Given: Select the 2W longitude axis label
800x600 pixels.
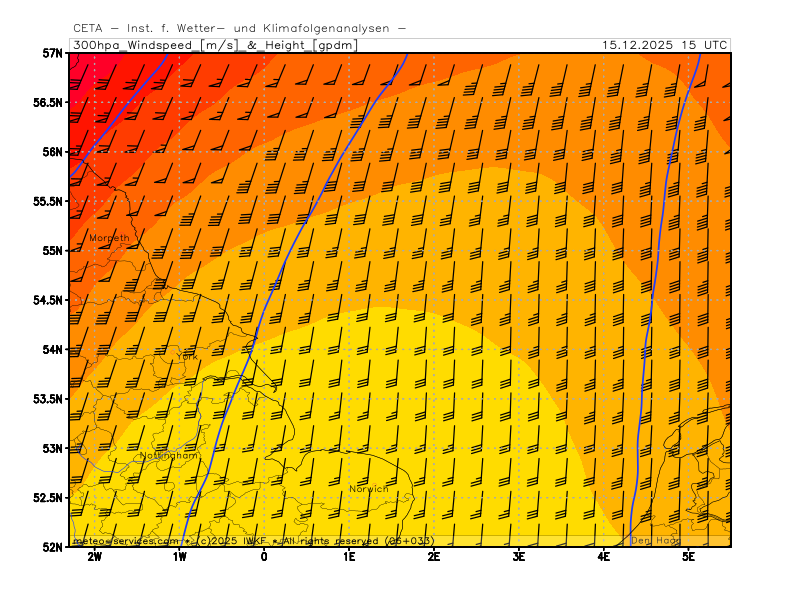Looking at the screenshot, I should [94, 556].
